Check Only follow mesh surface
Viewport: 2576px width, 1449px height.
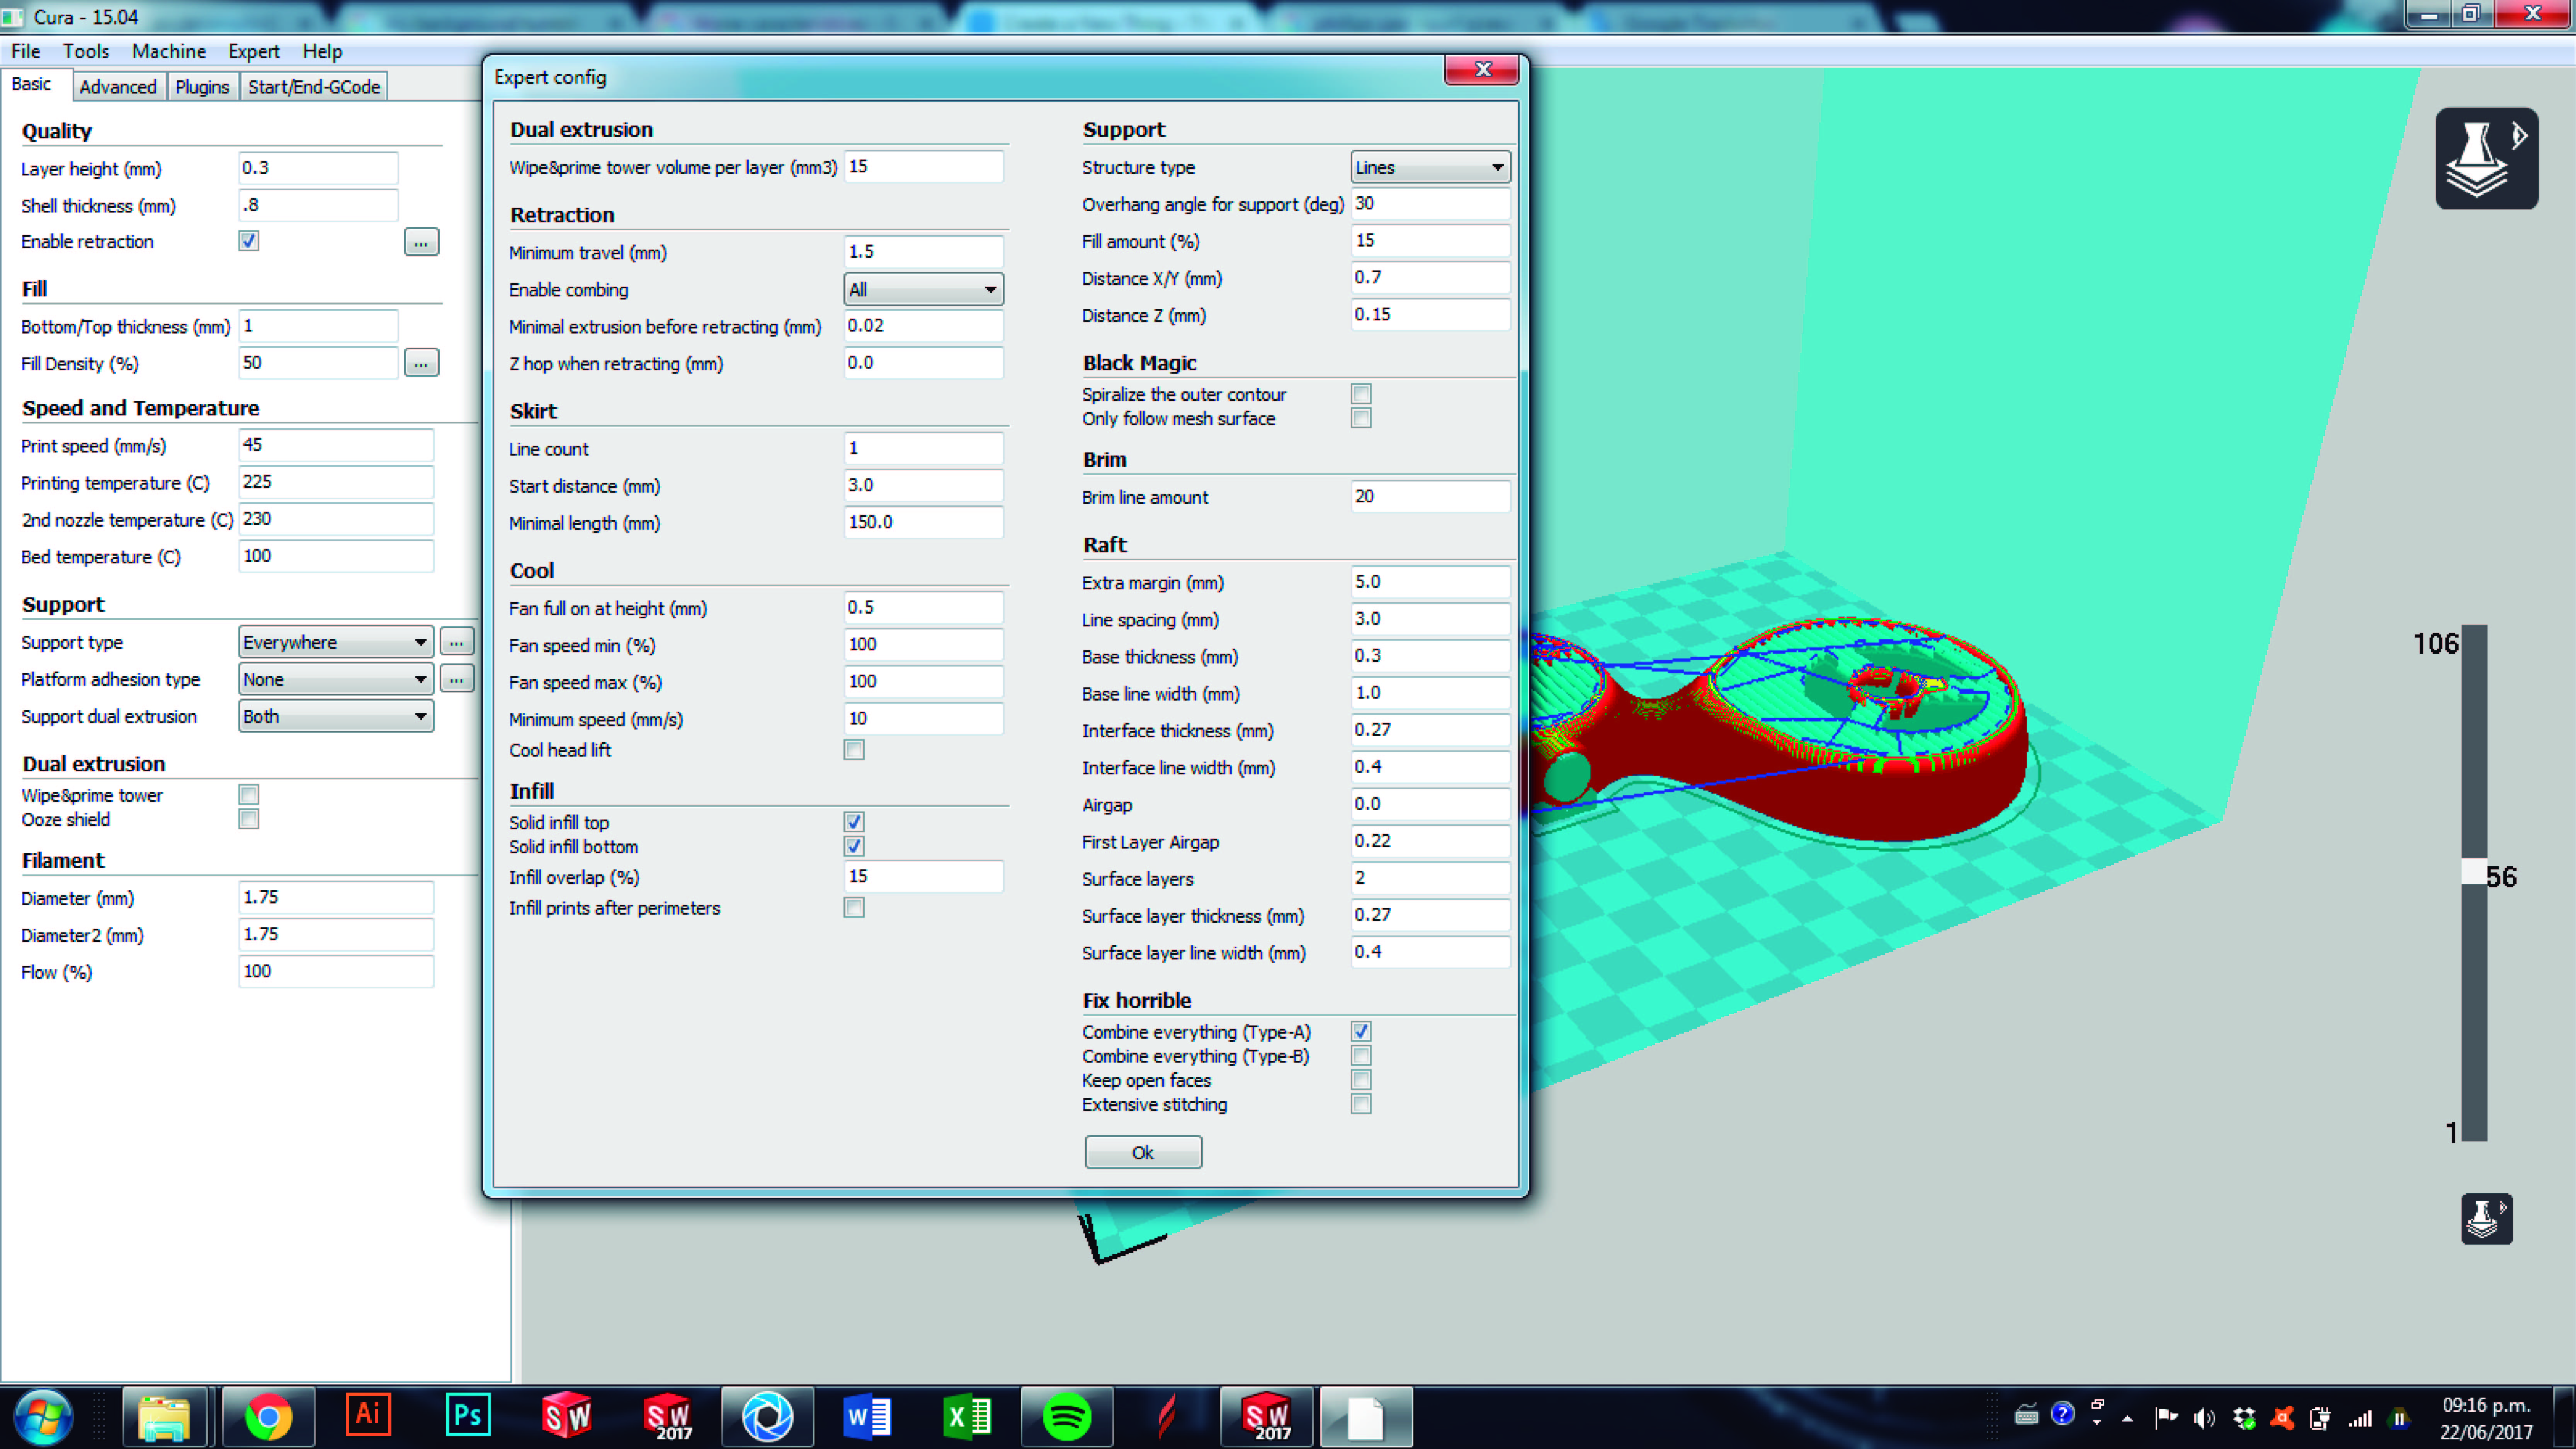pyautogui.click(x=1361, y=418)
